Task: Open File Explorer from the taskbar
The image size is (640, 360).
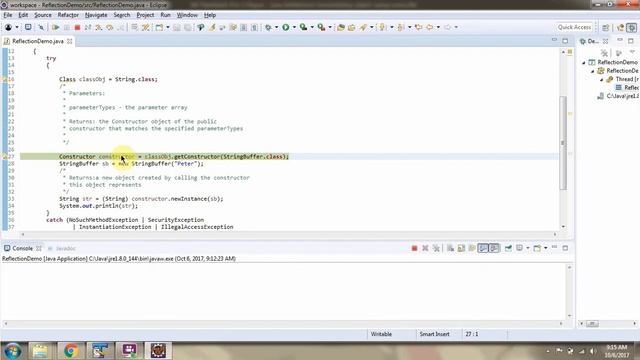Action: tap(40, 351)
